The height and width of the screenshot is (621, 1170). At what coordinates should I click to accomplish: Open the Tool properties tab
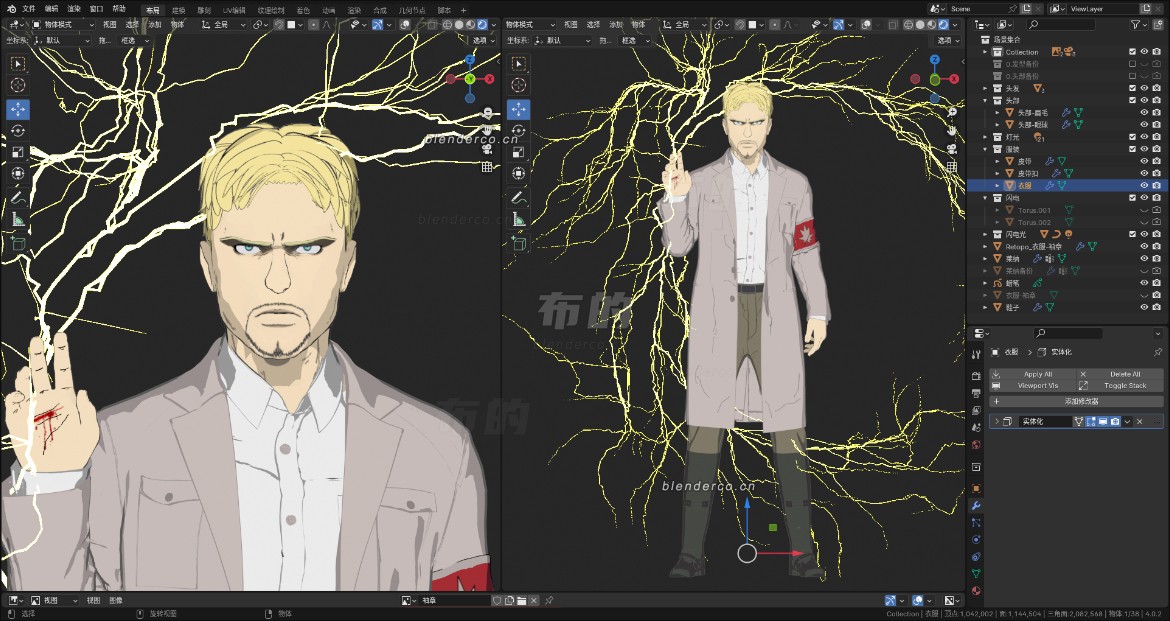pyautogui.click(x=976, y=355)
